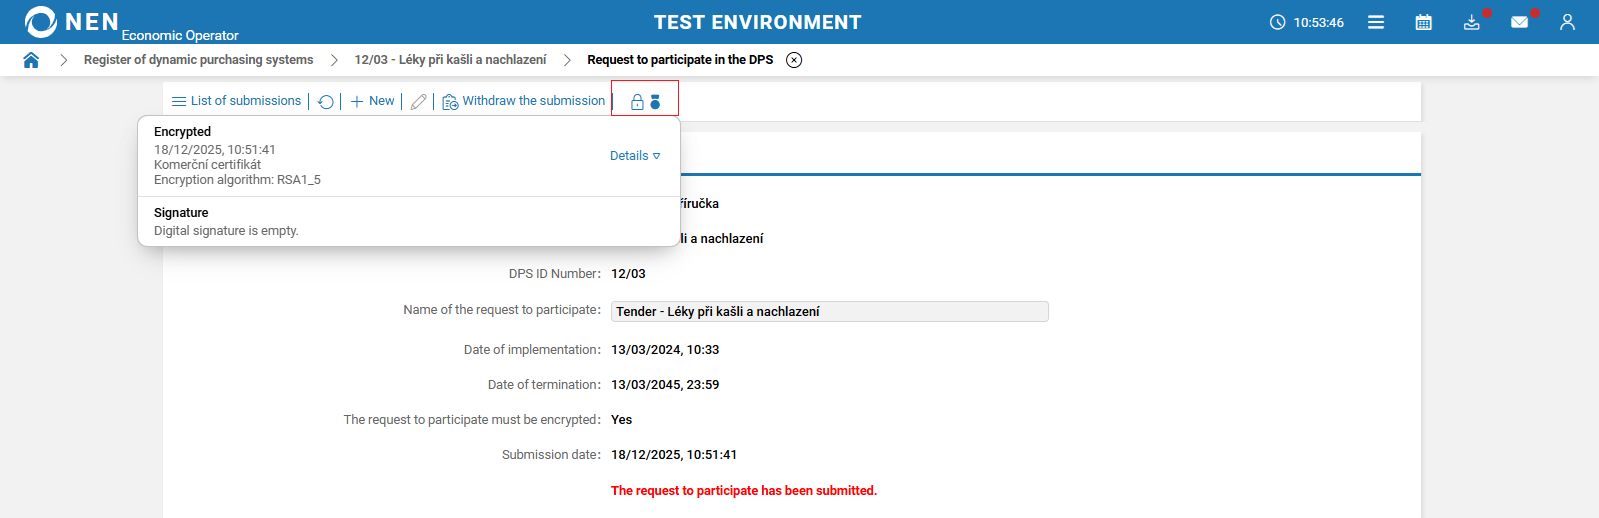
Task: Open the 12/03 - Léky při kašli breadcrumb
Action: (x=450, y=60)
